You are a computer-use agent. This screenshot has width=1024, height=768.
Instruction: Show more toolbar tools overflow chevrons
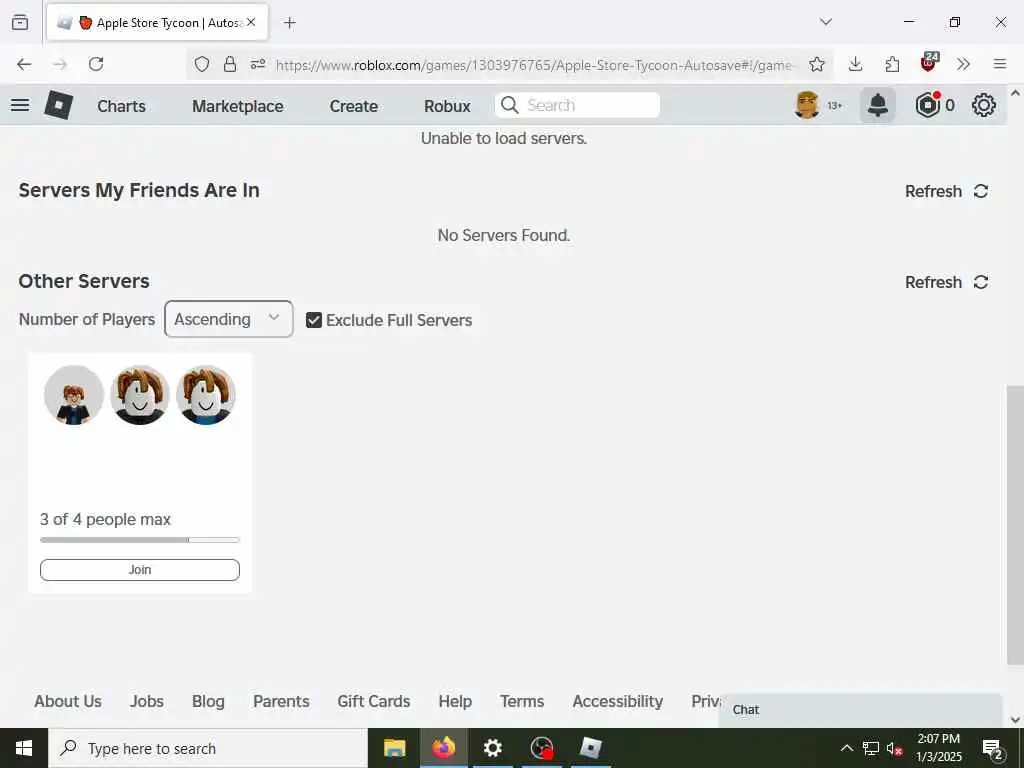pyautogui.click(x=963, y=64)
